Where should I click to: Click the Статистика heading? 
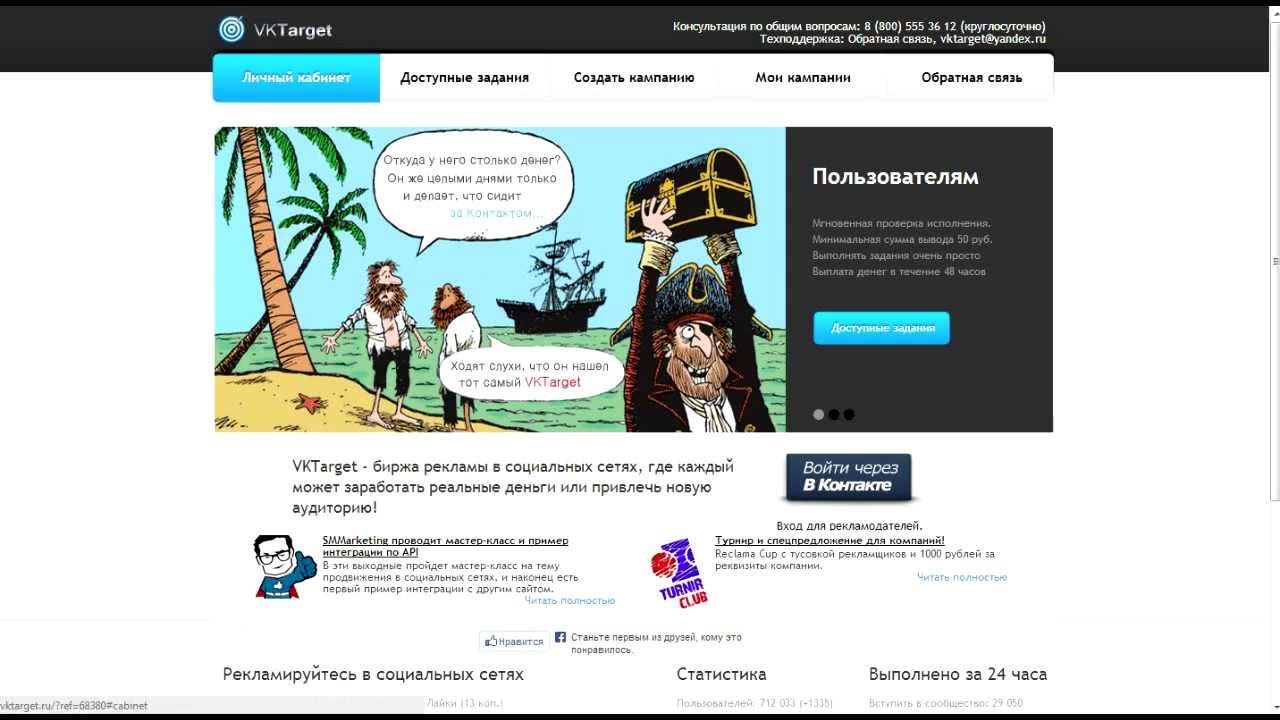tap(722, 675)
